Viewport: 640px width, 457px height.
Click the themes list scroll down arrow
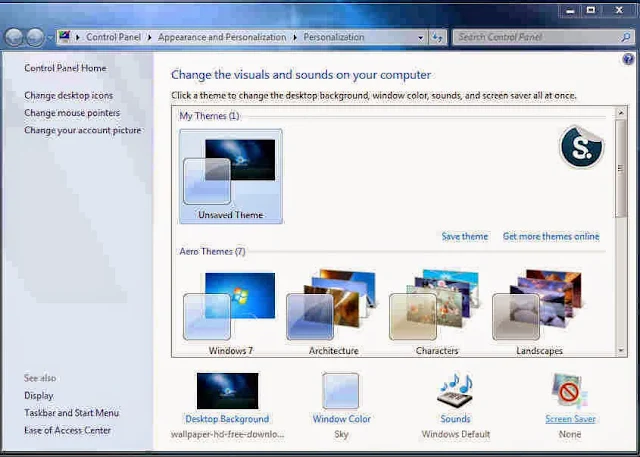coord(621,350)
